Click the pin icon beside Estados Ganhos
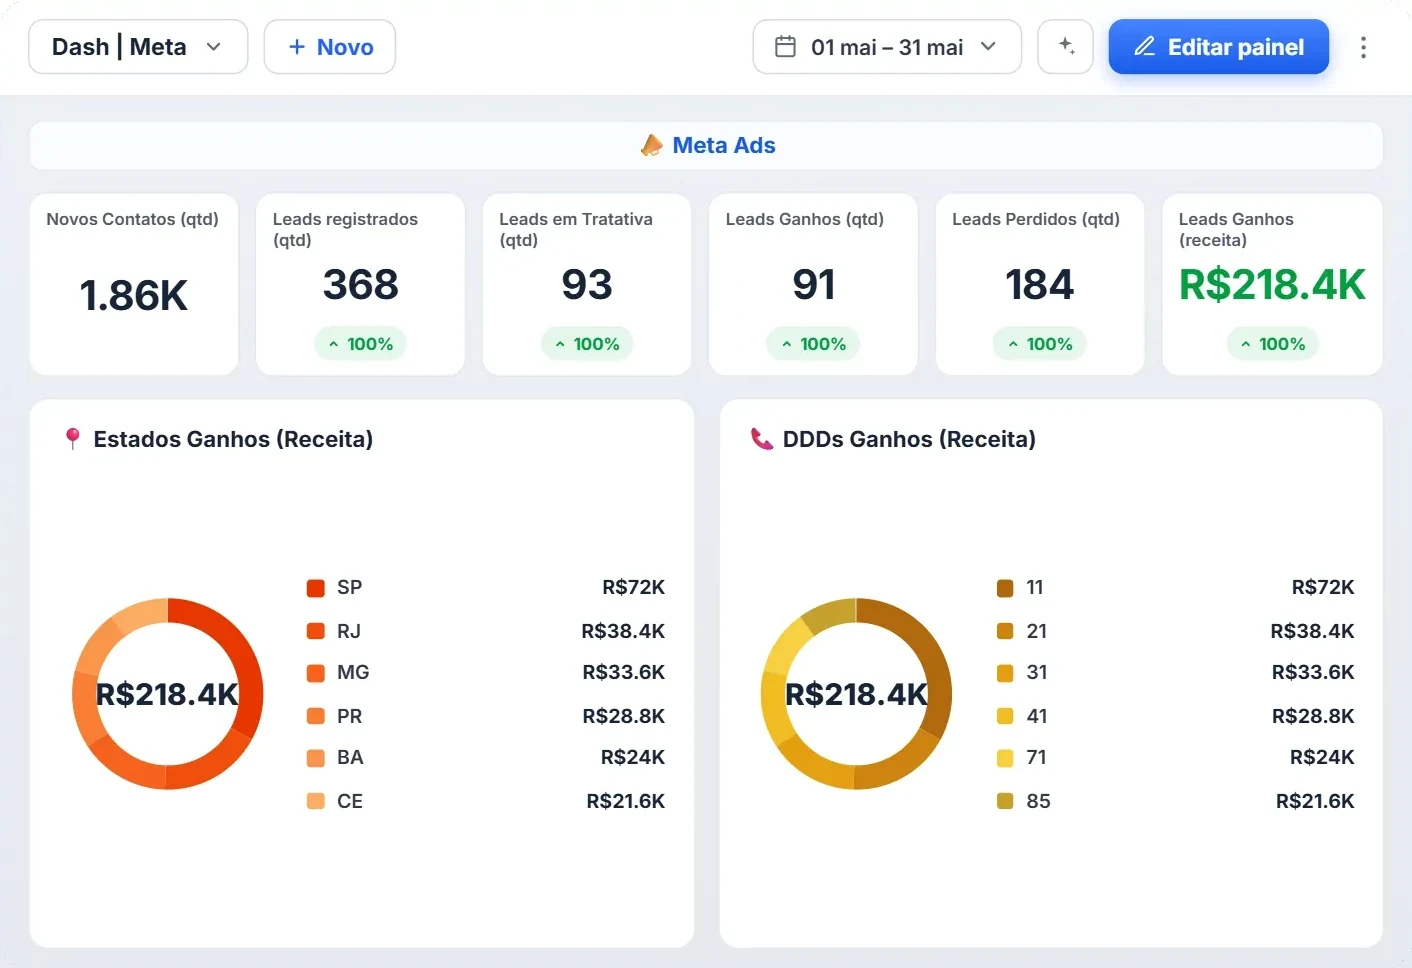Image resolution: width=1412 pixels, height=968 pixels. coord(72,439)
